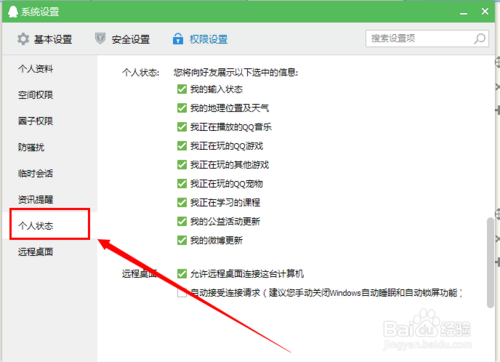Uncheck 我的输入状态 checkbox
The height and width of the screenshot is (362, 500).
[182, 89]
